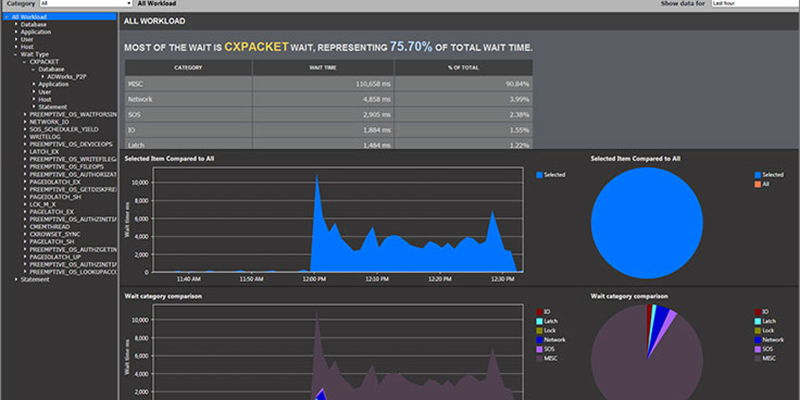Select All Workload in the tree
This screenshot has height=400, width=800.
(x=29, y=17)
